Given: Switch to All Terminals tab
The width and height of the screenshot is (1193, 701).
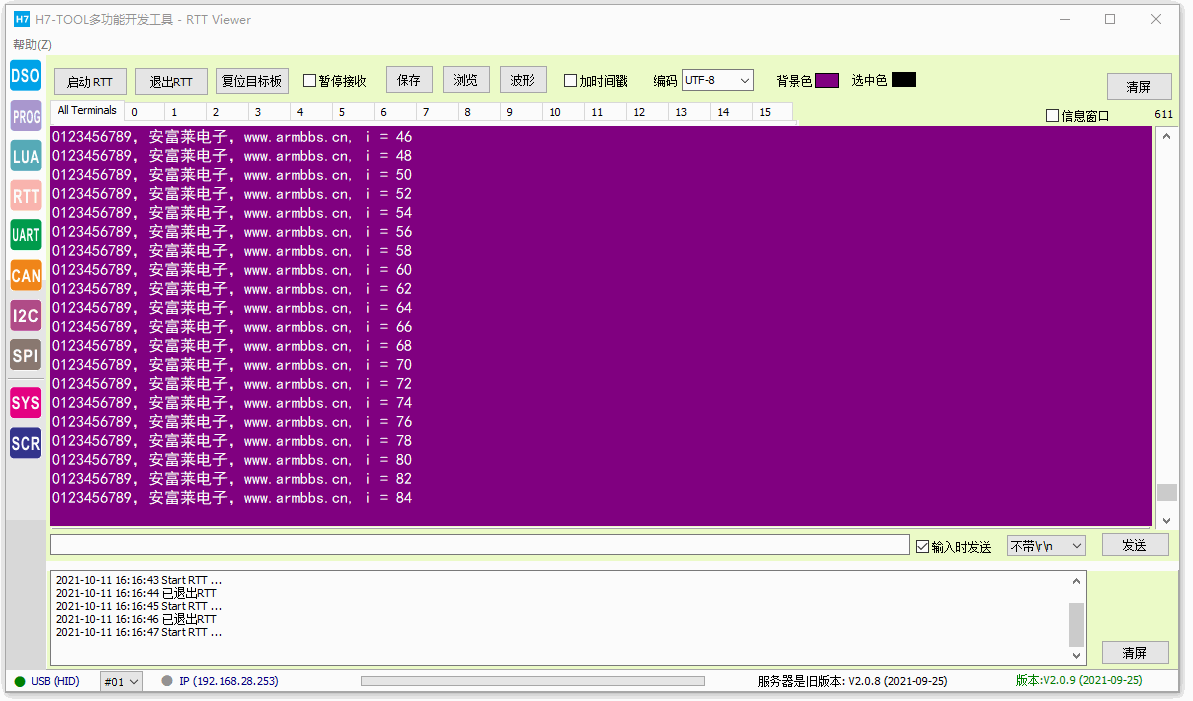Looking at the screenshot, I should [87, 111].
